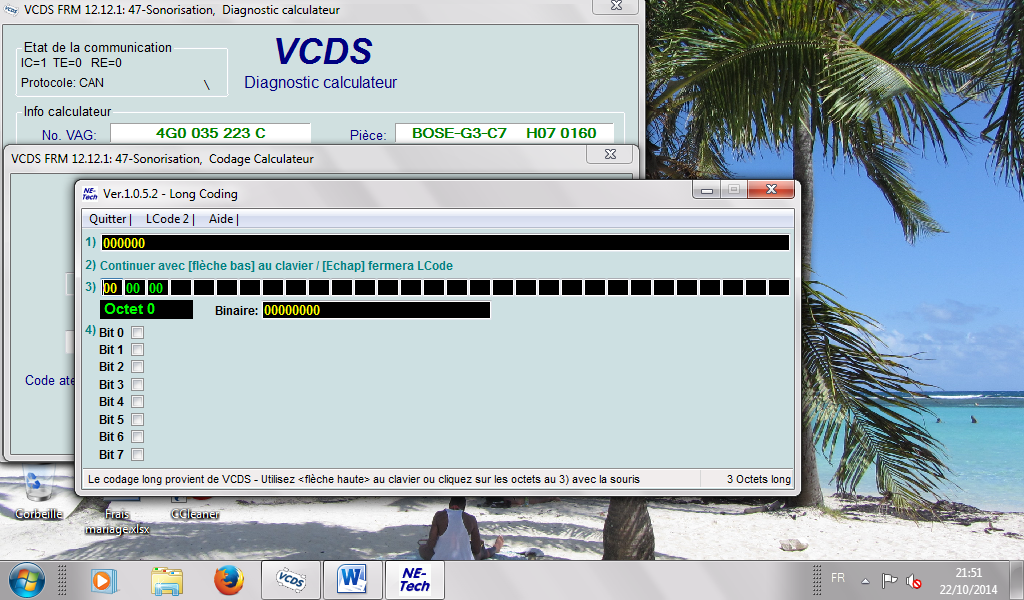Open Microsoft Word from the taskbar
The height and width of the screenshot is (600, 1024).
[x=352, y=579]
